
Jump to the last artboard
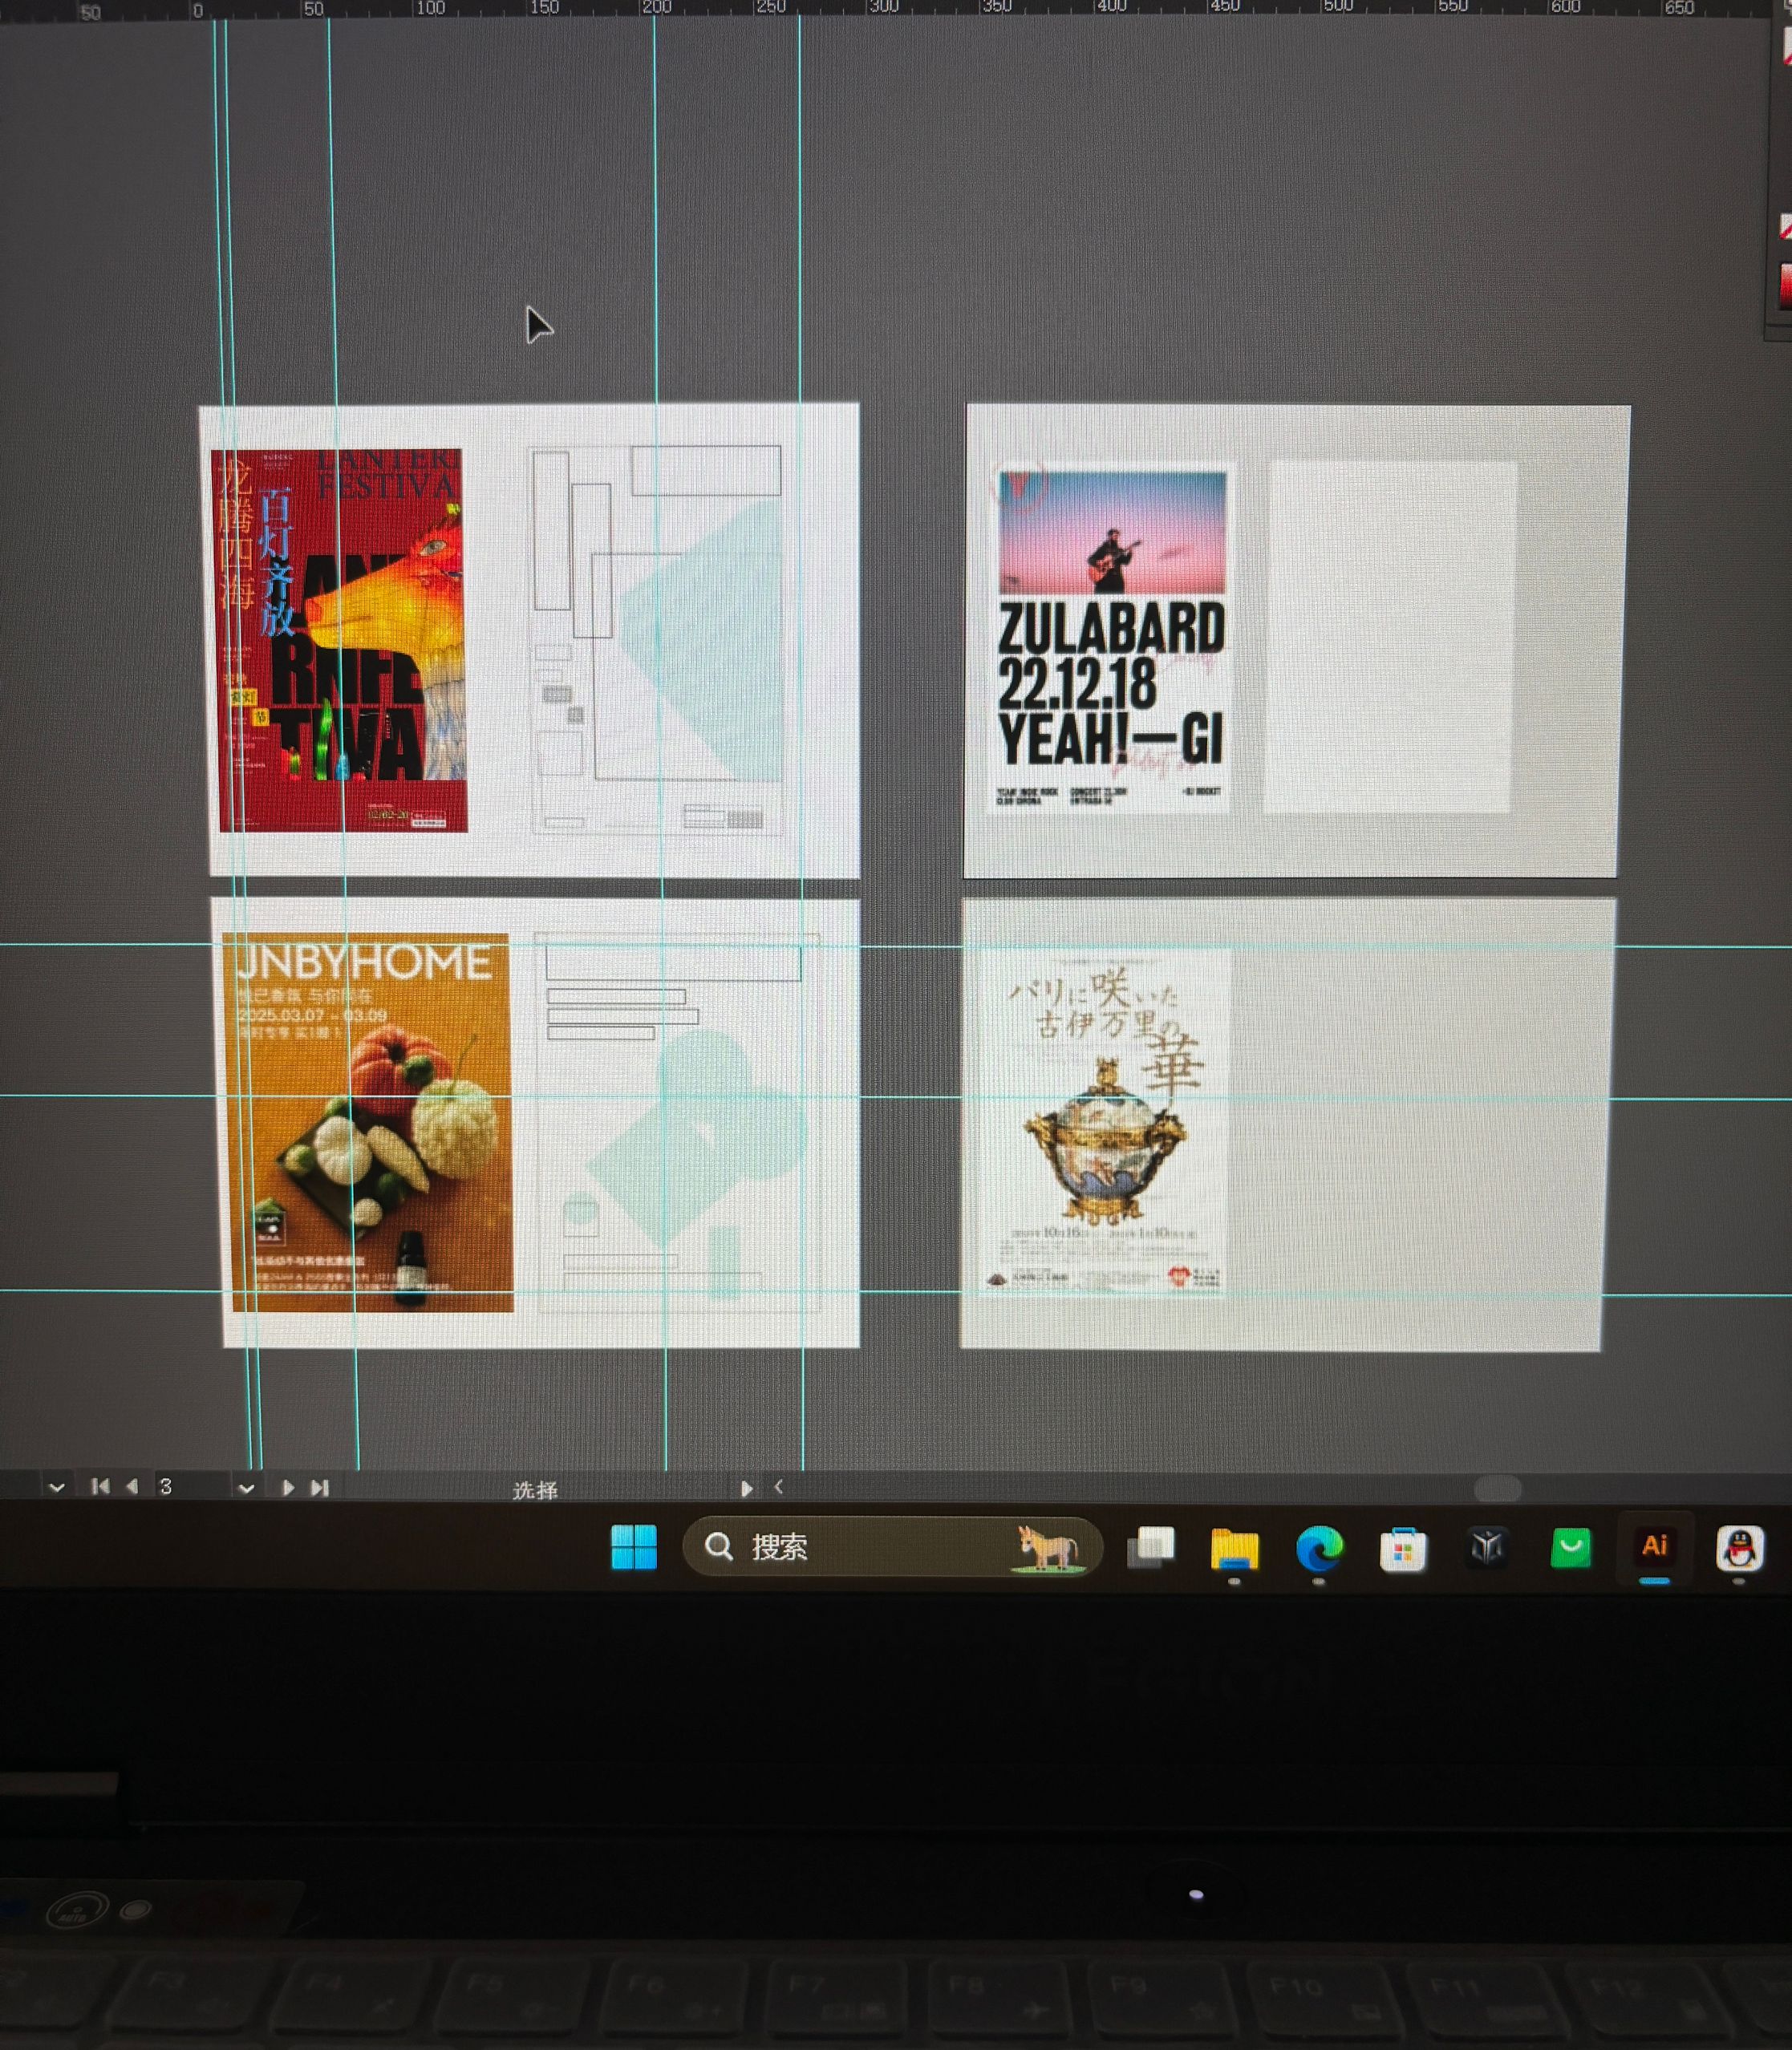(x=320, y=1487)
